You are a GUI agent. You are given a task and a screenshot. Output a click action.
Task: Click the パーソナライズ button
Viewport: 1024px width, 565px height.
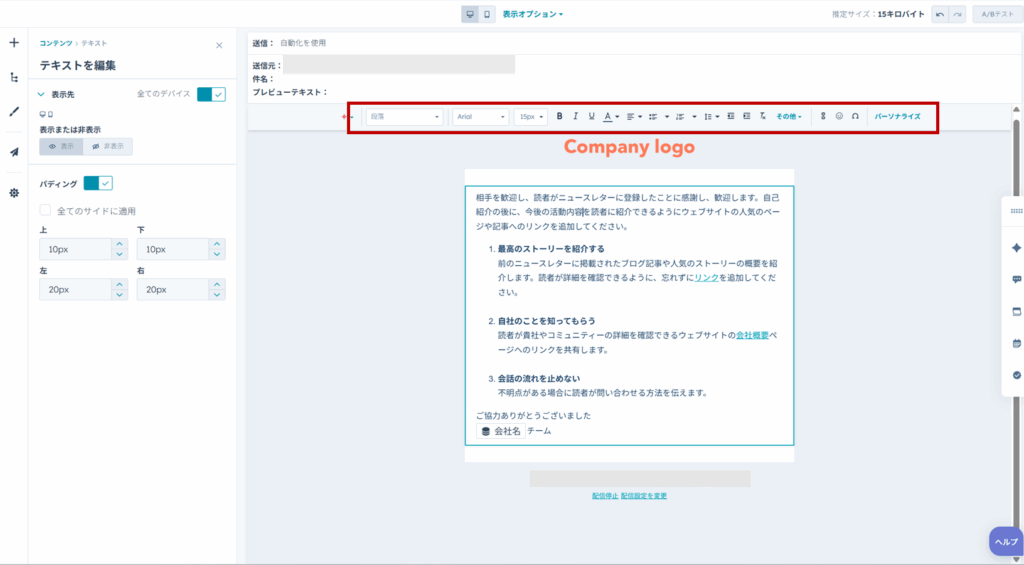tap(897, 117)
